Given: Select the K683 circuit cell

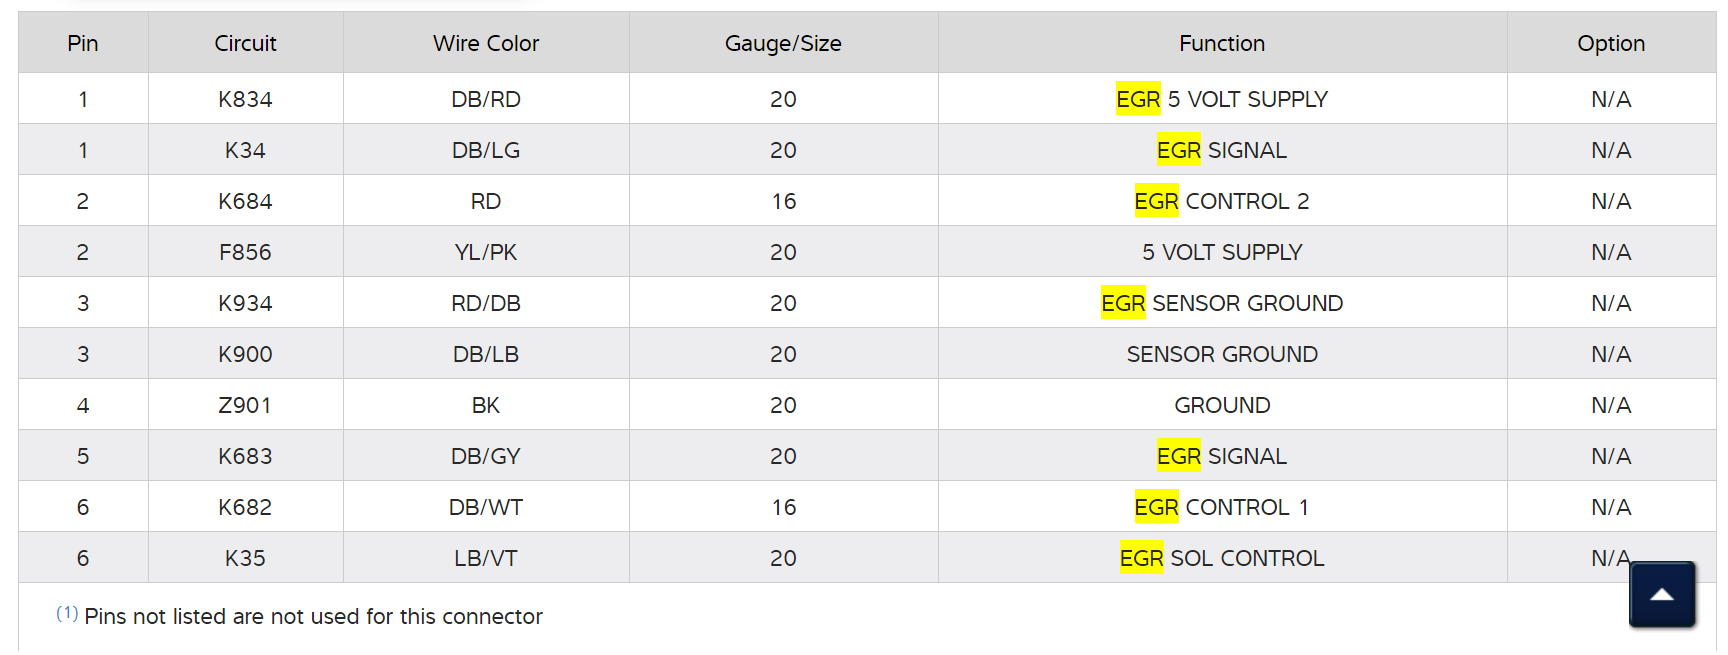Looking at the screenshot, I should pos(245,456).
